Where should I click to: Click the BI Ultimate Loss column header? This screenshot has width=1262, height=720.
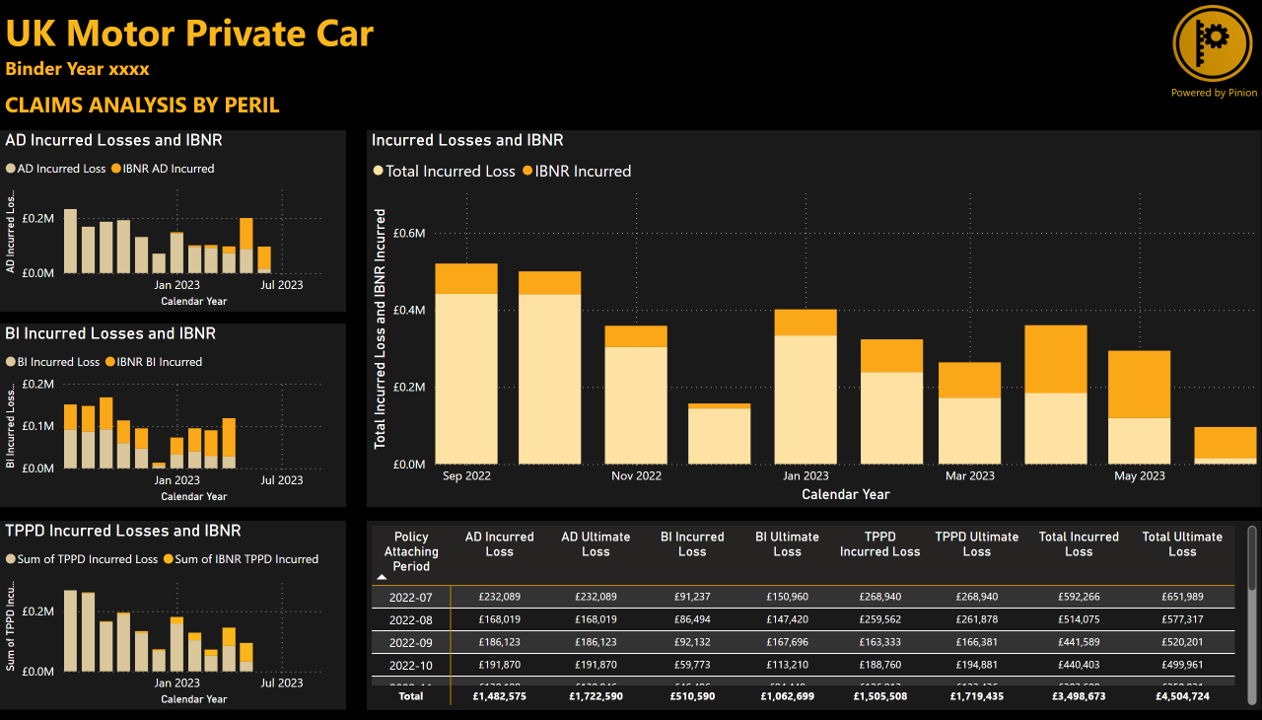787,544
